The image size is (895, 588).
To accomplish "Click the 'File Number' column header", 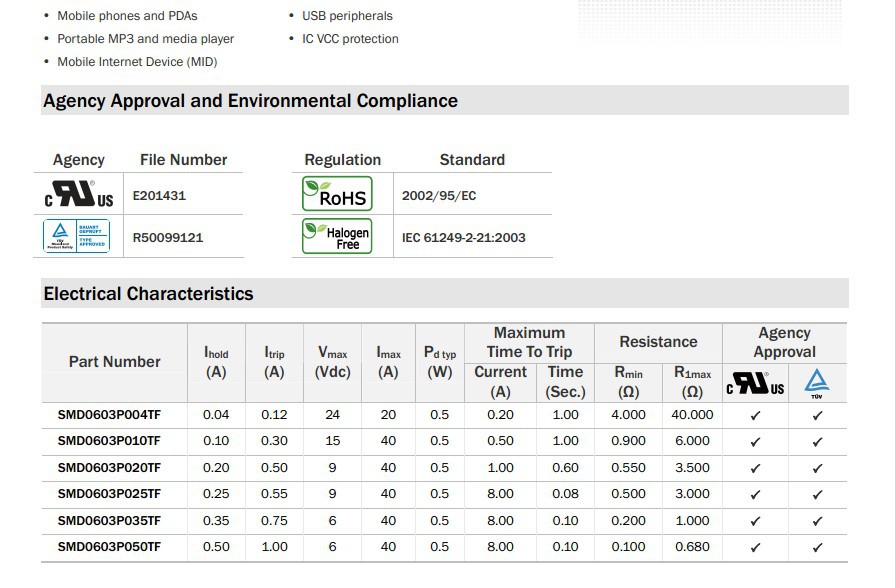I will pyautogui.click(x=183, y=160).
